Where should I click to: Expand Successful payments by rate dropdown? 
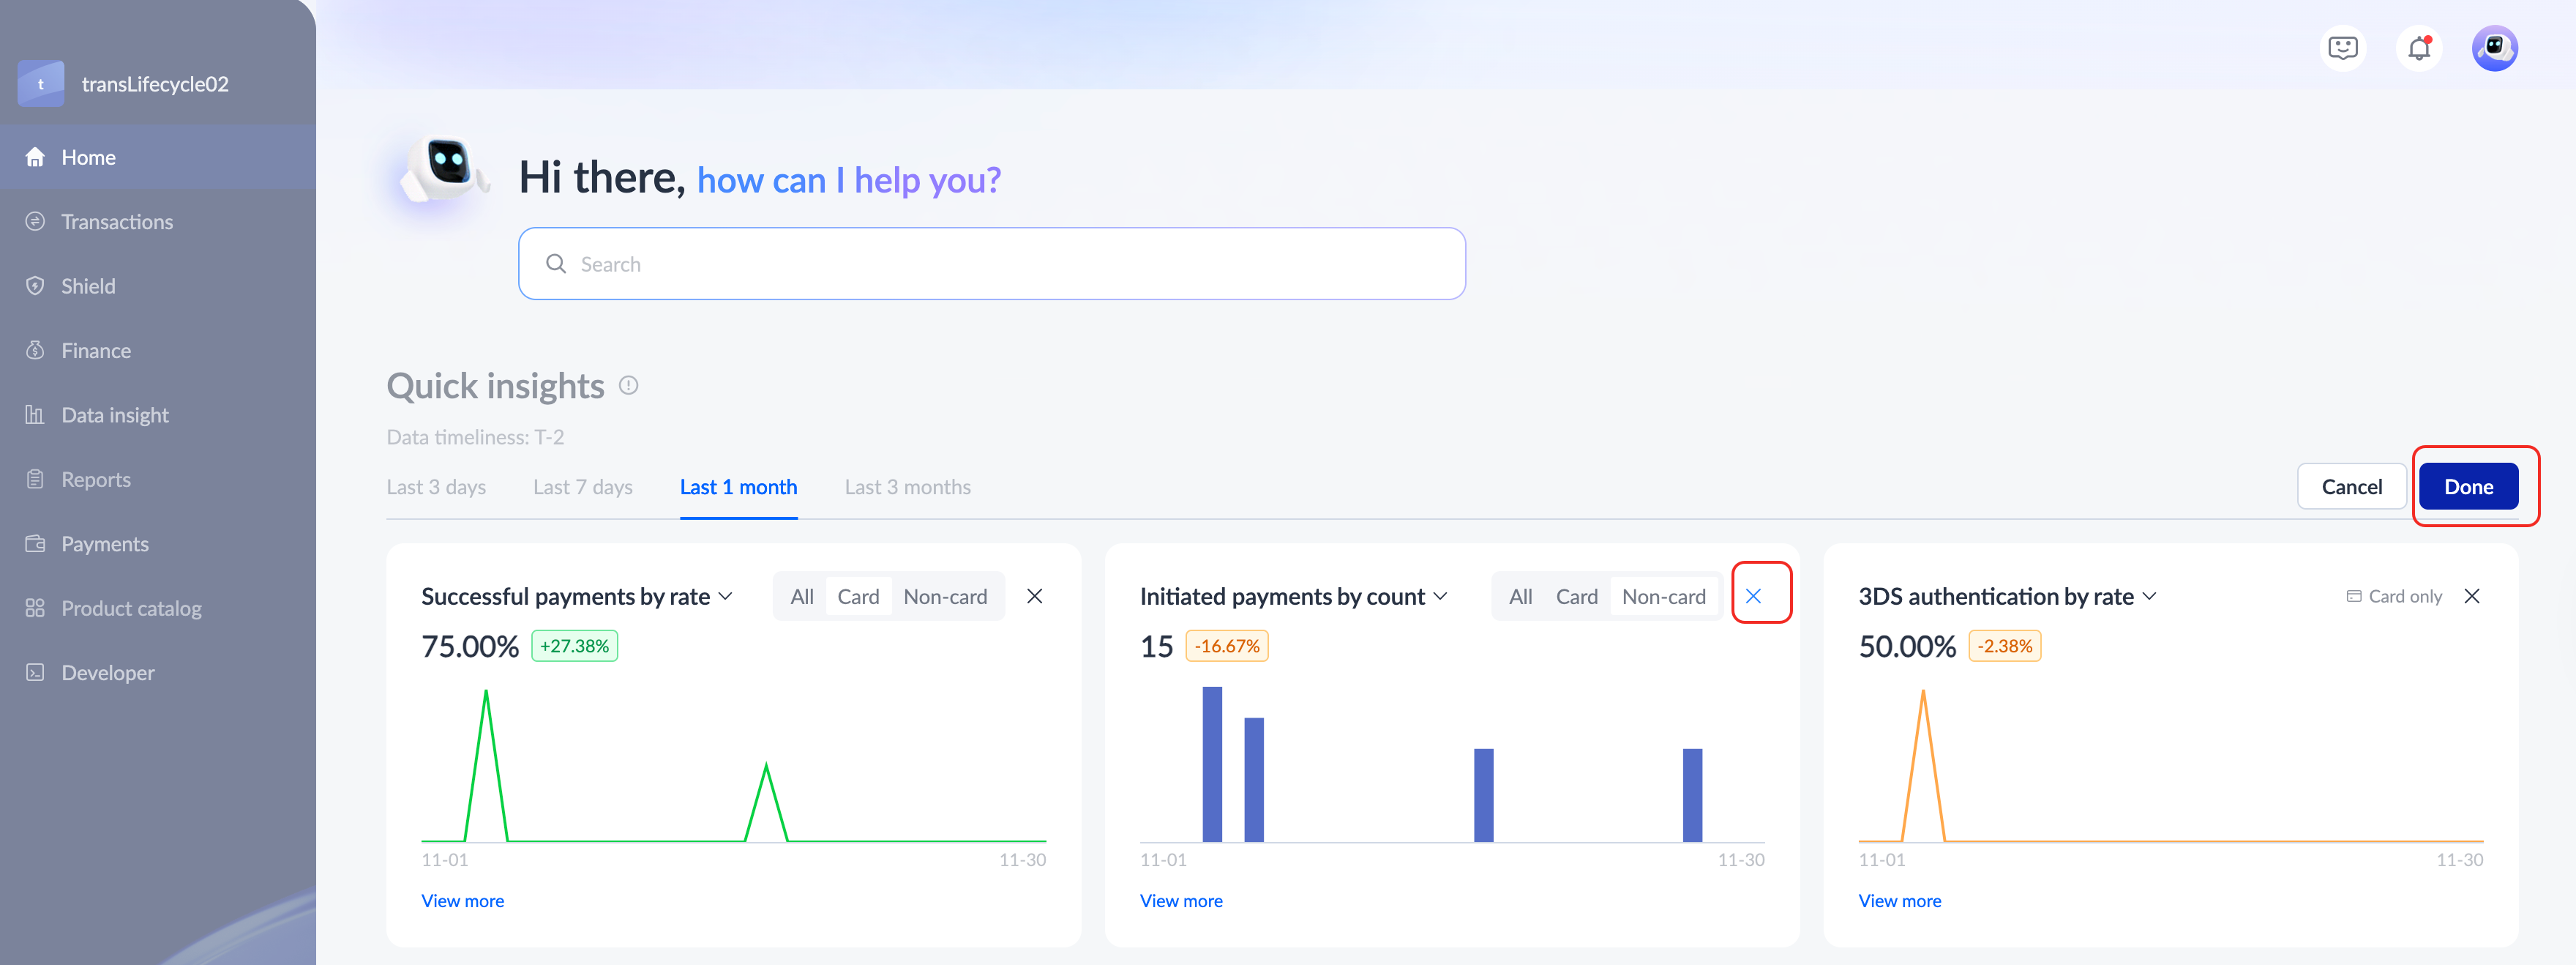pos(726,596)
